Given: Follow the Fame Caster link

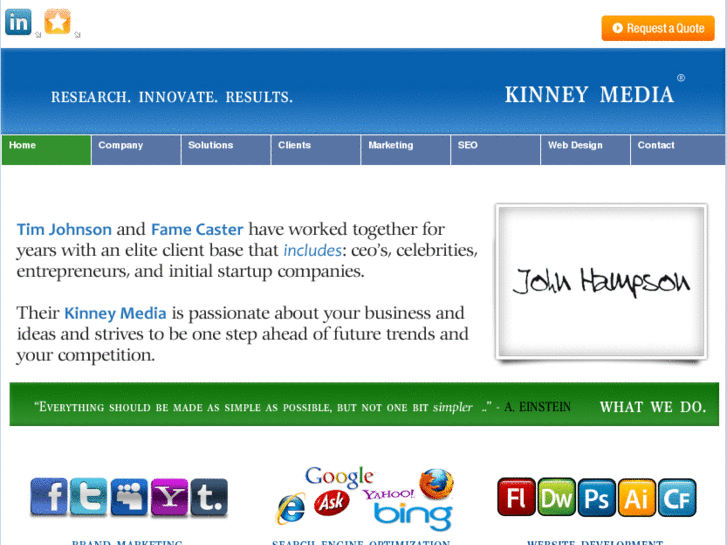Looking at the screenshot, I should pyautogui.click(x=197, y=230).
